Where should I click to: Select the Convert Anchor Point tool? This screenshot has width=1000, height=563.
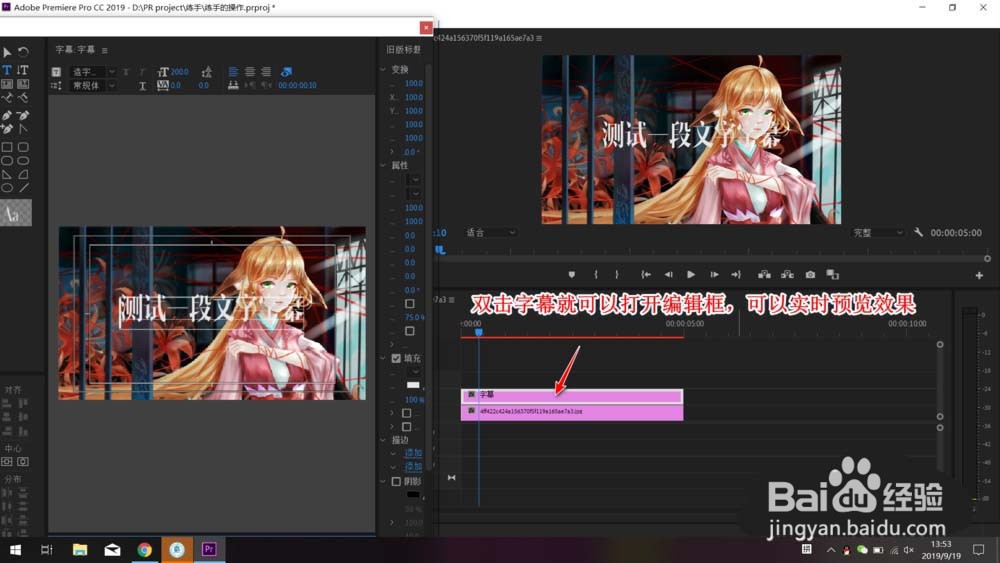coord(23,129)
